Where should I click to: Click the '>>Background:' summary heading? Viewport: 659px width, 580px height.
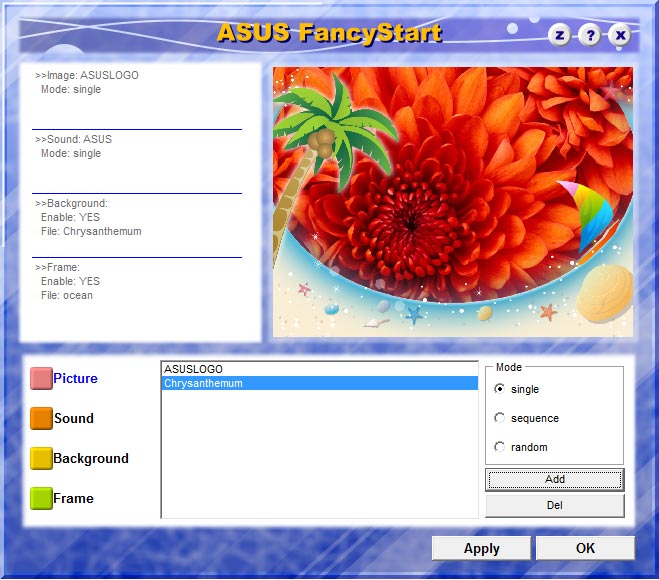[x=71, y=203]
